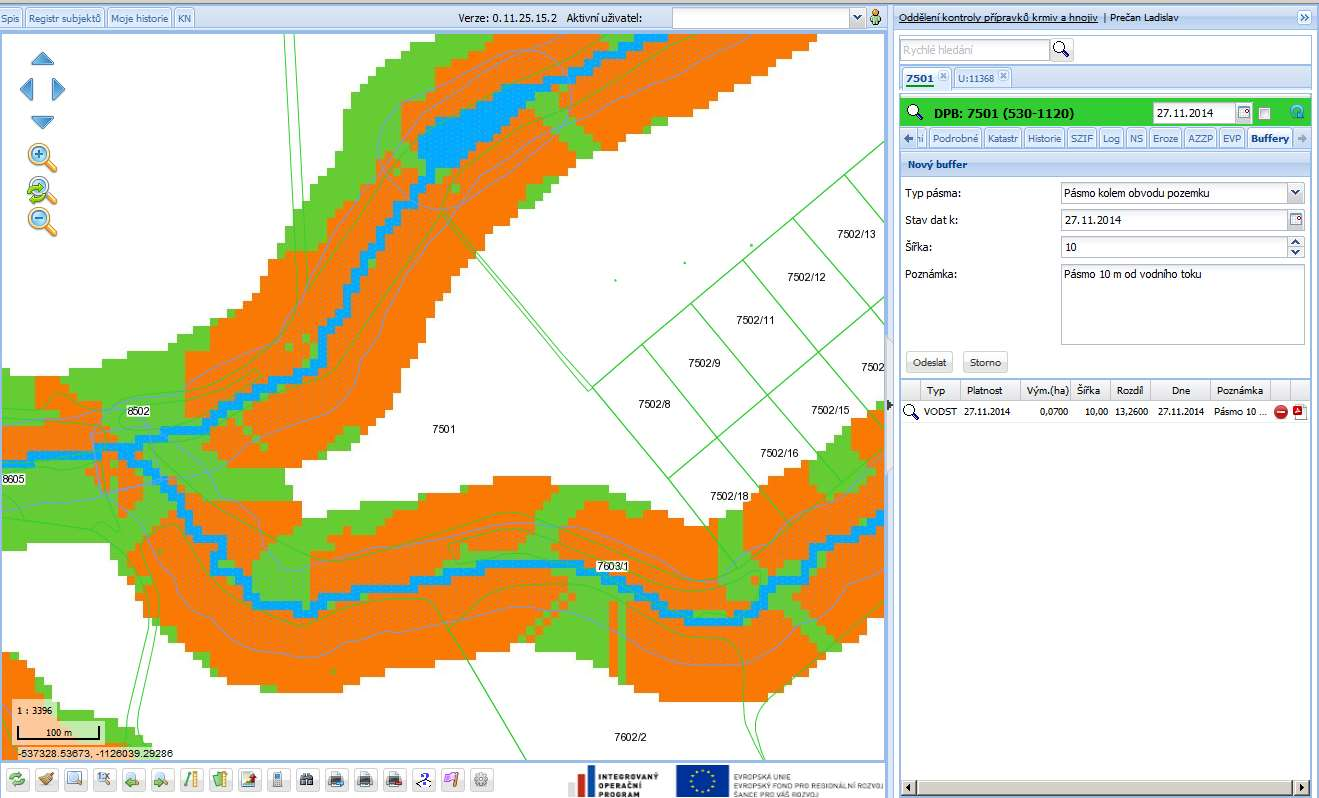This screenshot has width=1319, height=798.
Task: Clear the map with the broom icon
Action: [46, 779]
